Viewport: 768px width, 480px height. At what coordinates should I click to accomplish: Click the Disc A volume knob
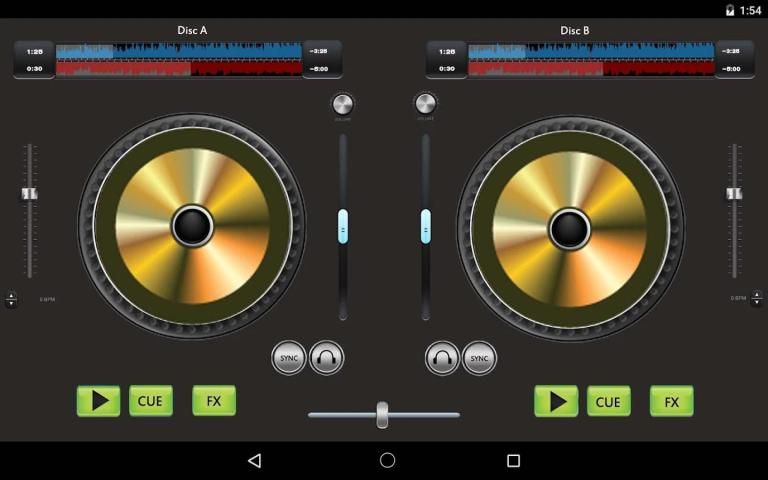click(x=342, y=104)
